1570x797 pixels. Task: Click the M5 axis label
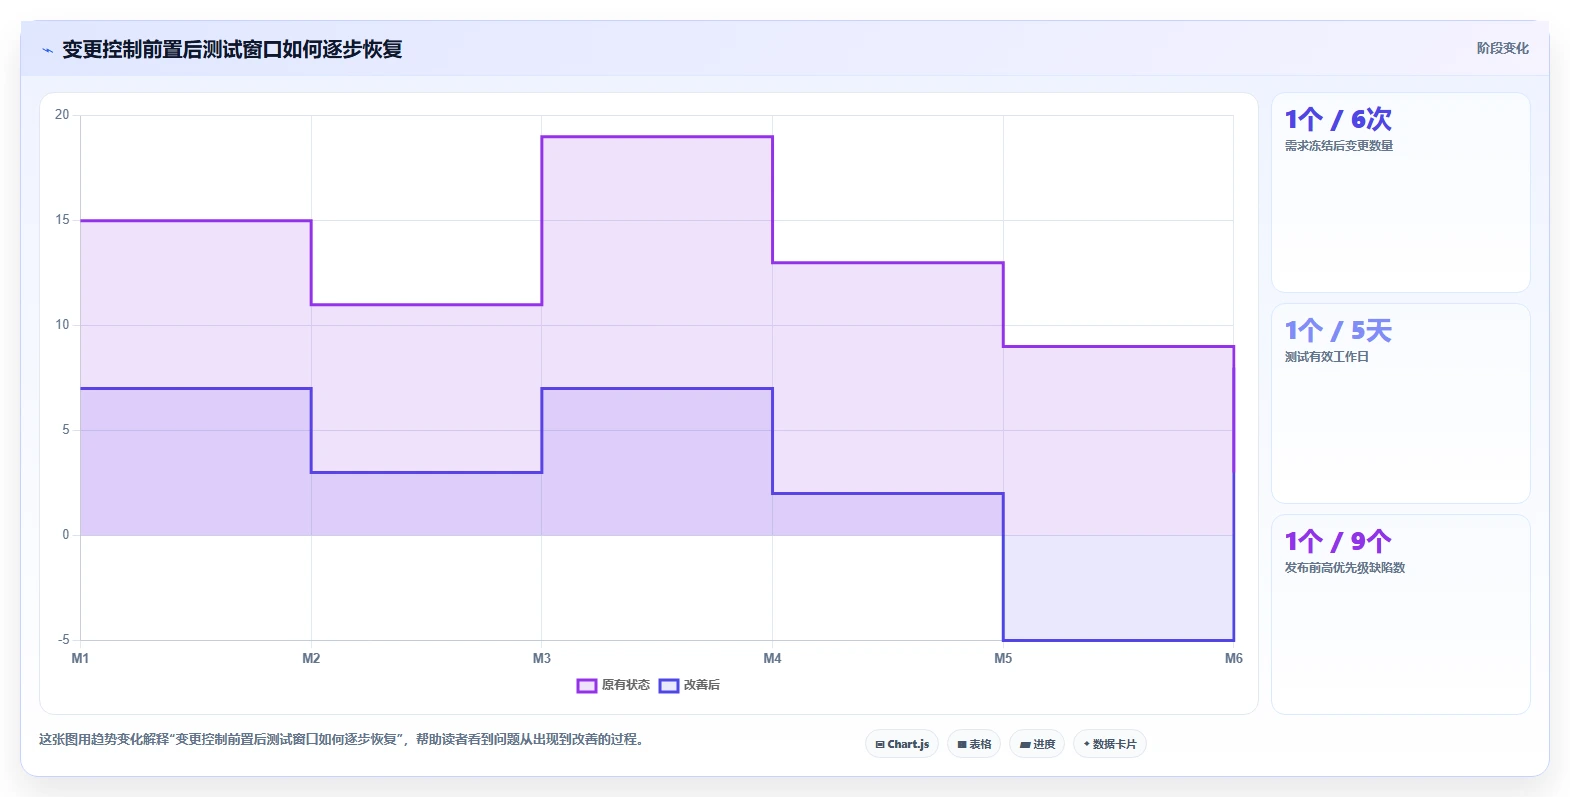(x=1003, y=658)
